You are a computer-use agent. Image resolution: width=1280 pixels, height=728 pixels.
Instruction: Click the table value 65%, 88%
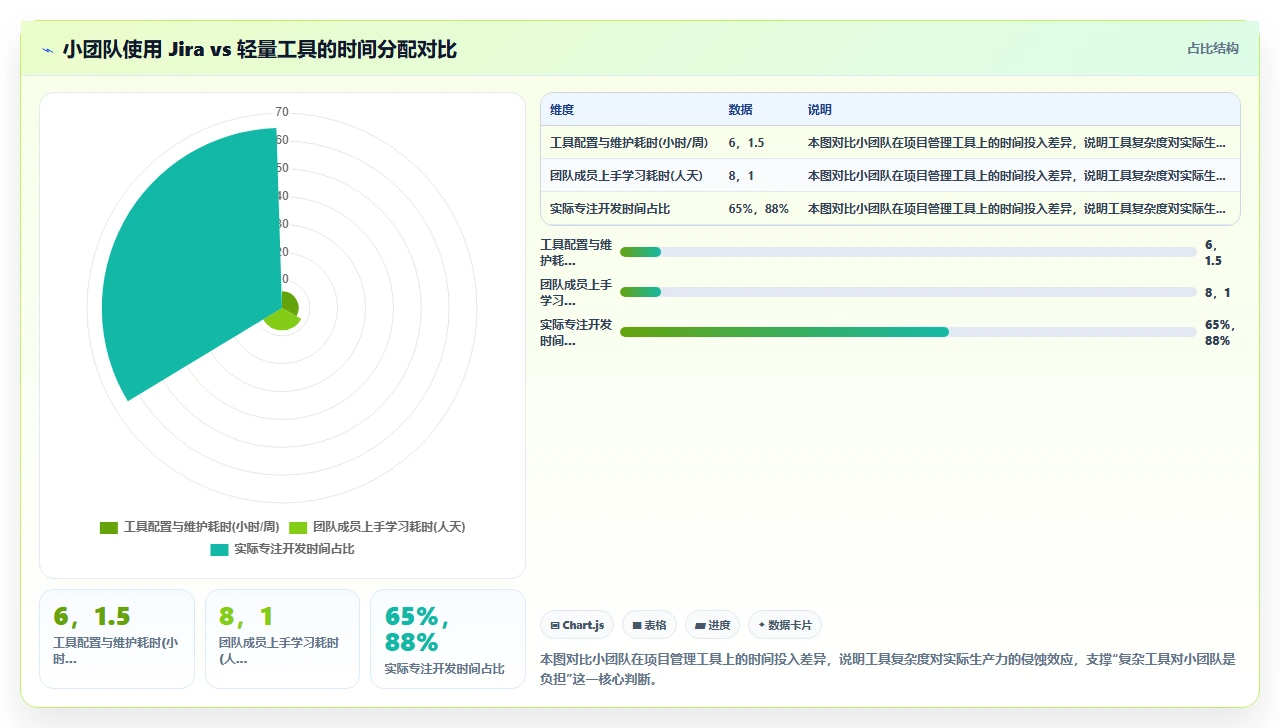[759, 209]
